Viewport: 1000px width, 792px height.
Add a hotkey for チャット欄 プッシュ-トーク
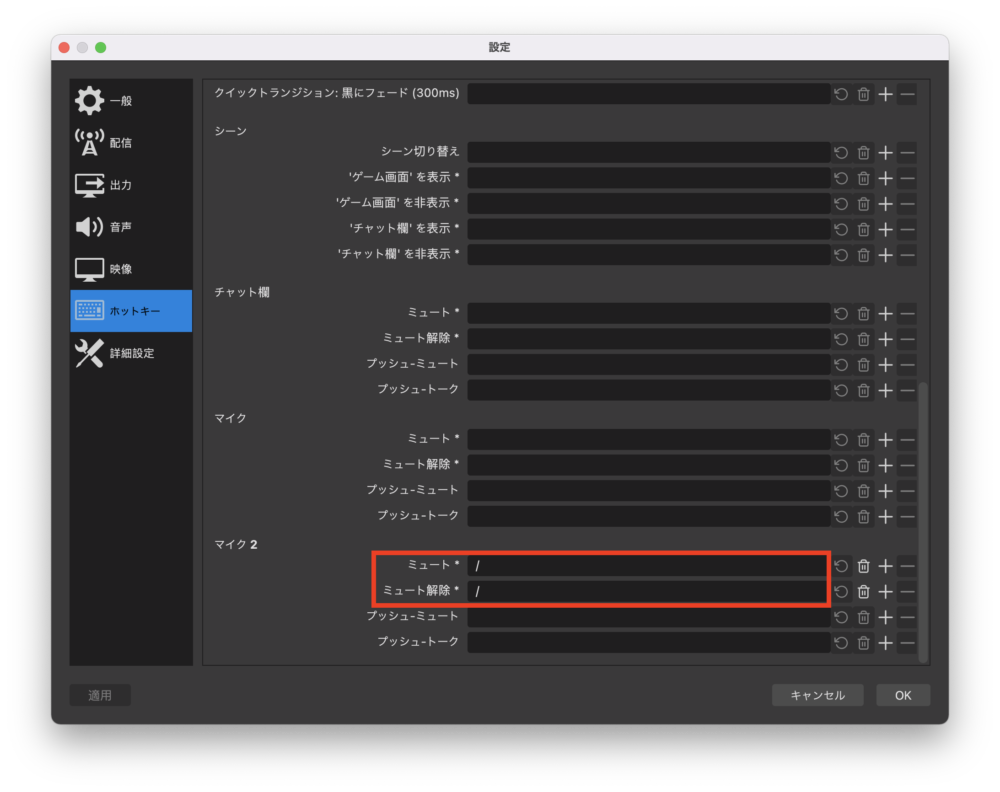[885, 390]
